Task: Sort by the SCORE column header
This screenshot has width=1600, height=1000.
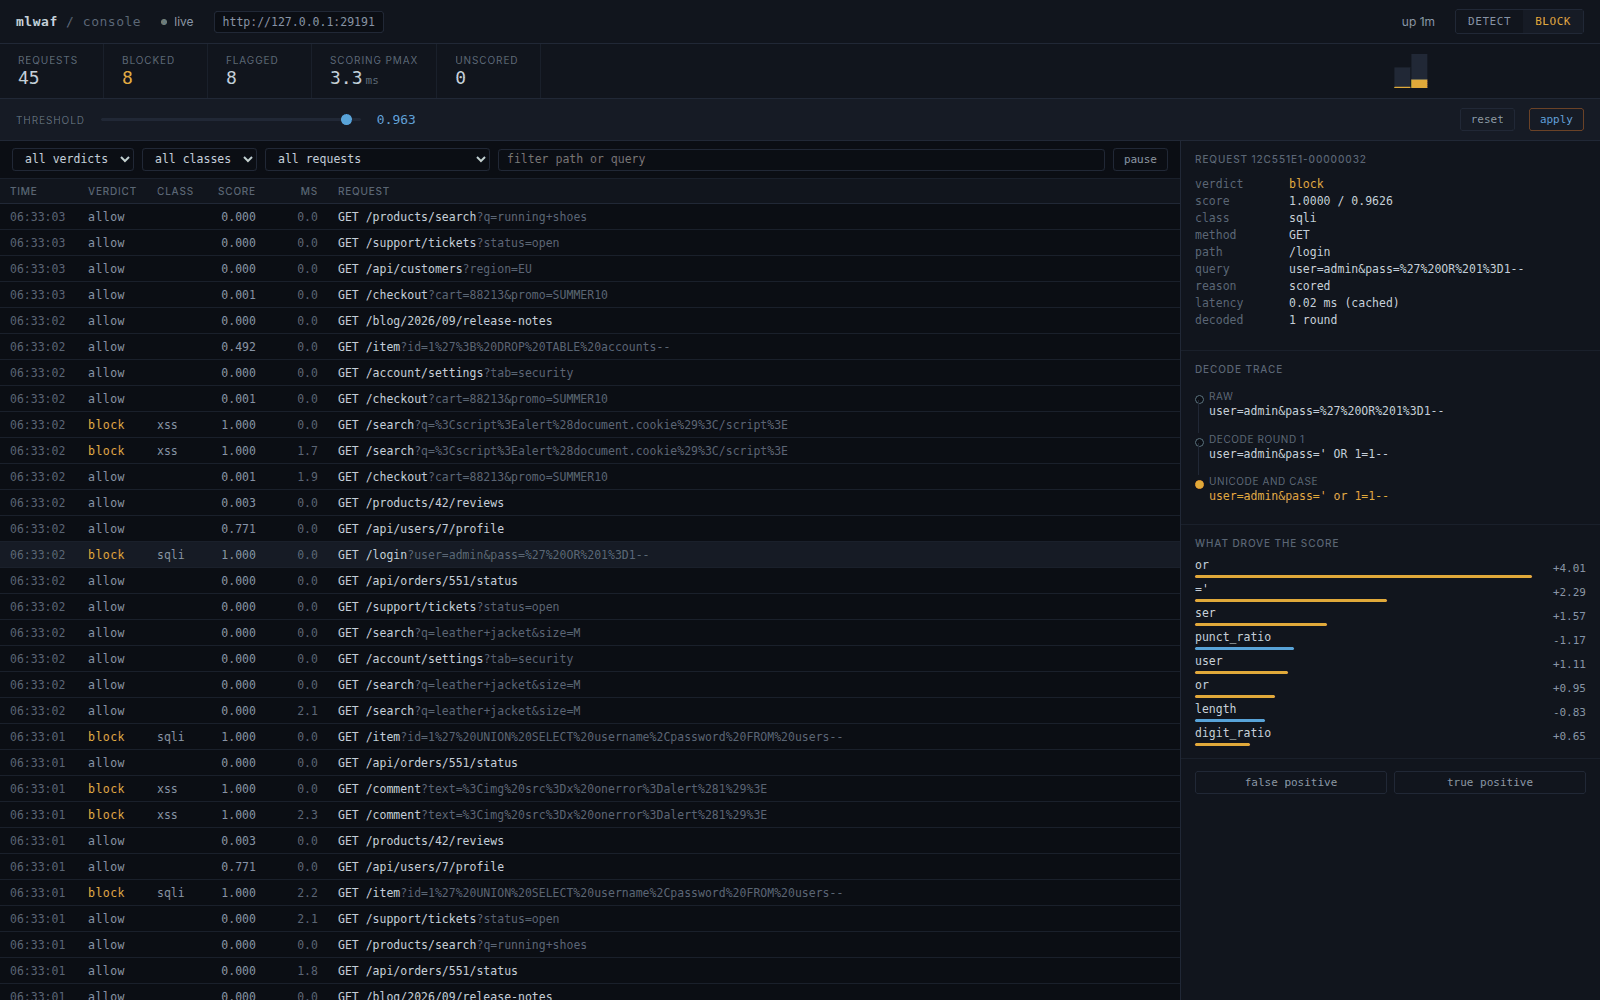Action: pos(237,191)
